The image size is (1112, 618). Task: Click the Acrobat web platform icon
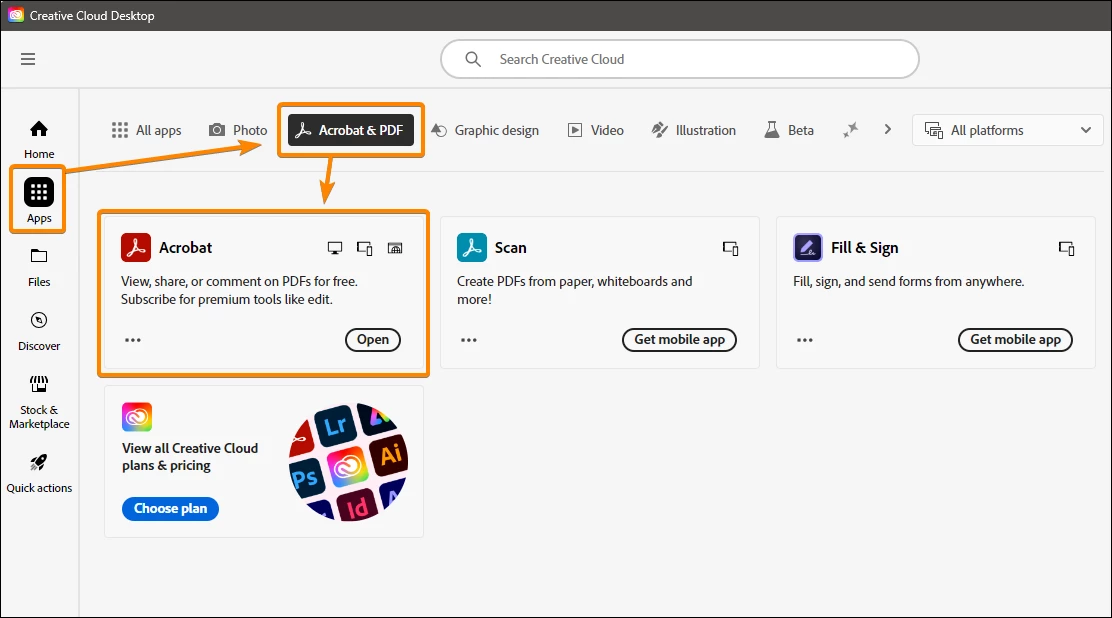pyautogui.click(x=395, y=248)
